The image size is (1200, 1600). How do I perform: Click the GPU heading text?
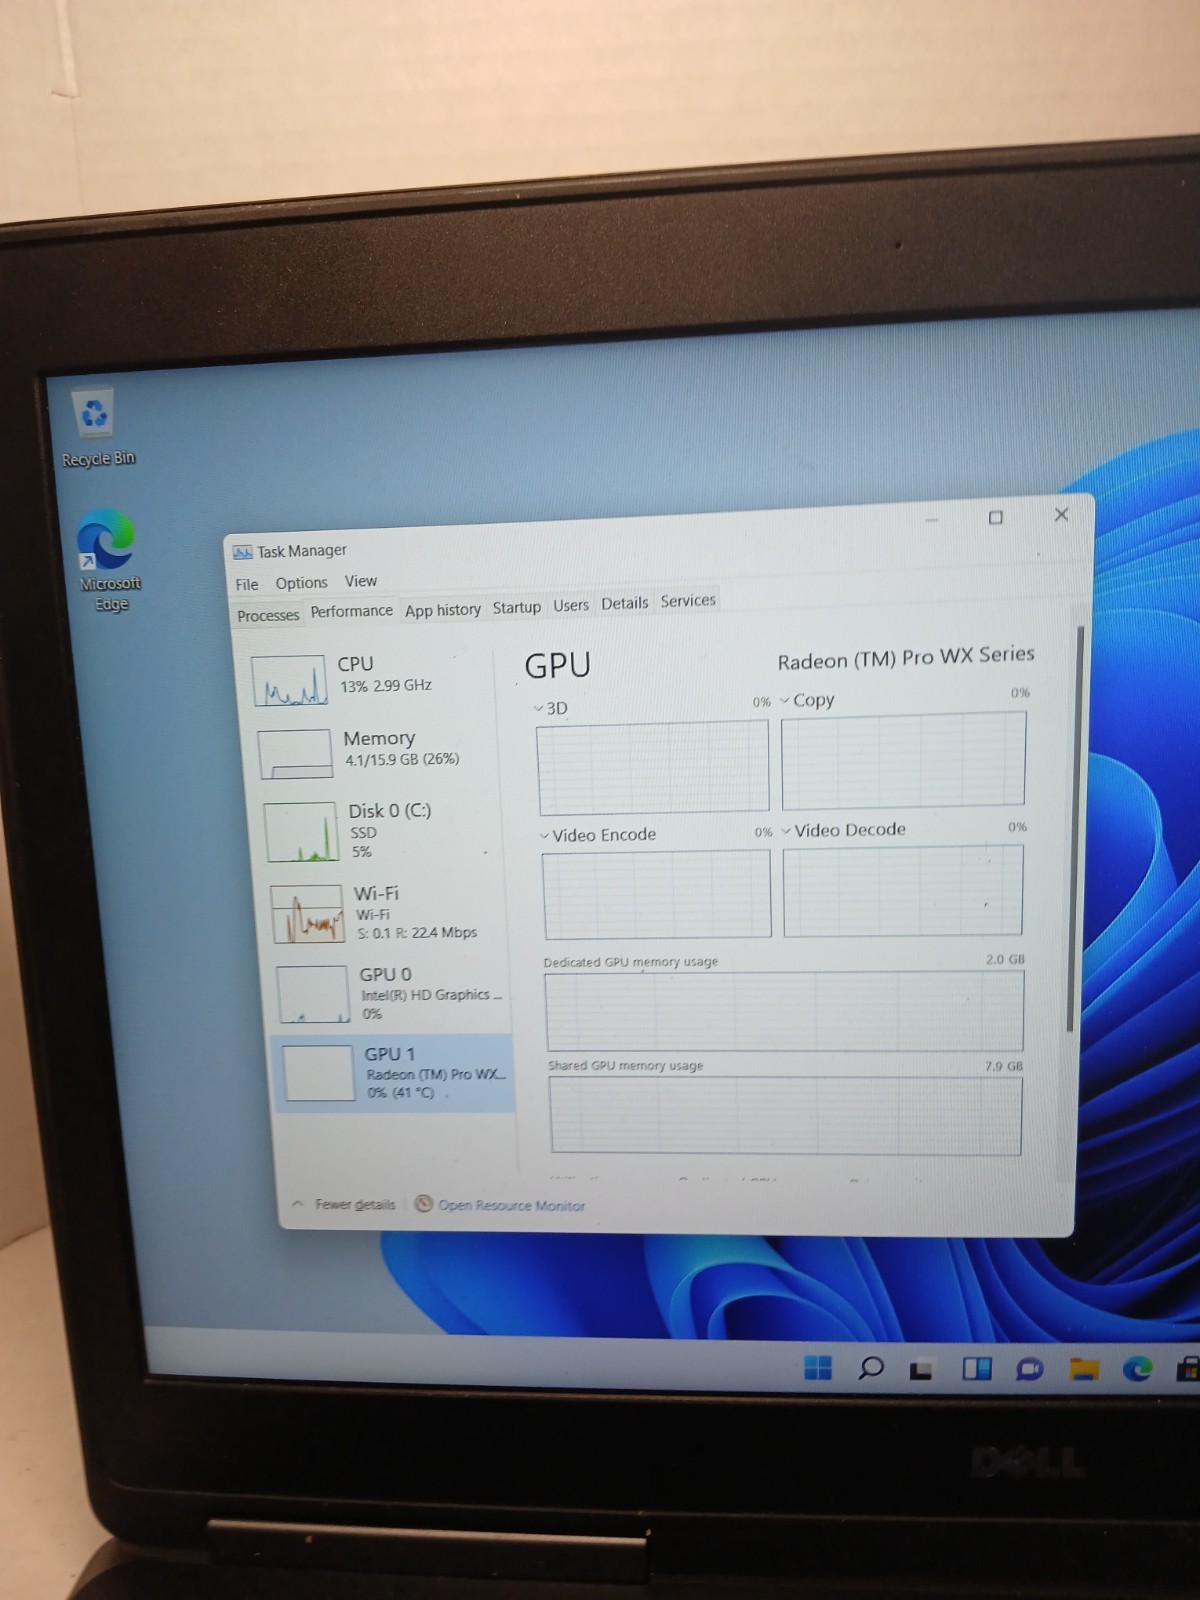[557, 665]
